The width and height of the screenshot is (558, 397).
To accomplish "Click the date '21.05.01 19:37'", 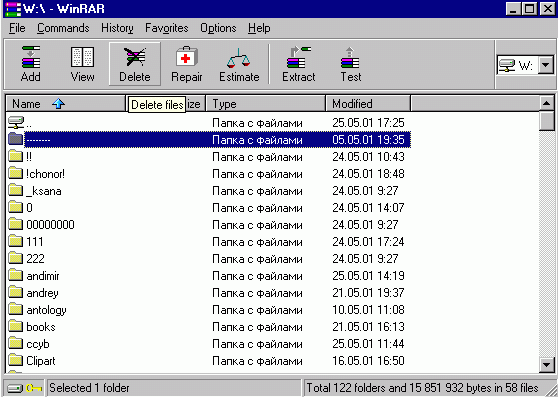I will tap(368, 293).
